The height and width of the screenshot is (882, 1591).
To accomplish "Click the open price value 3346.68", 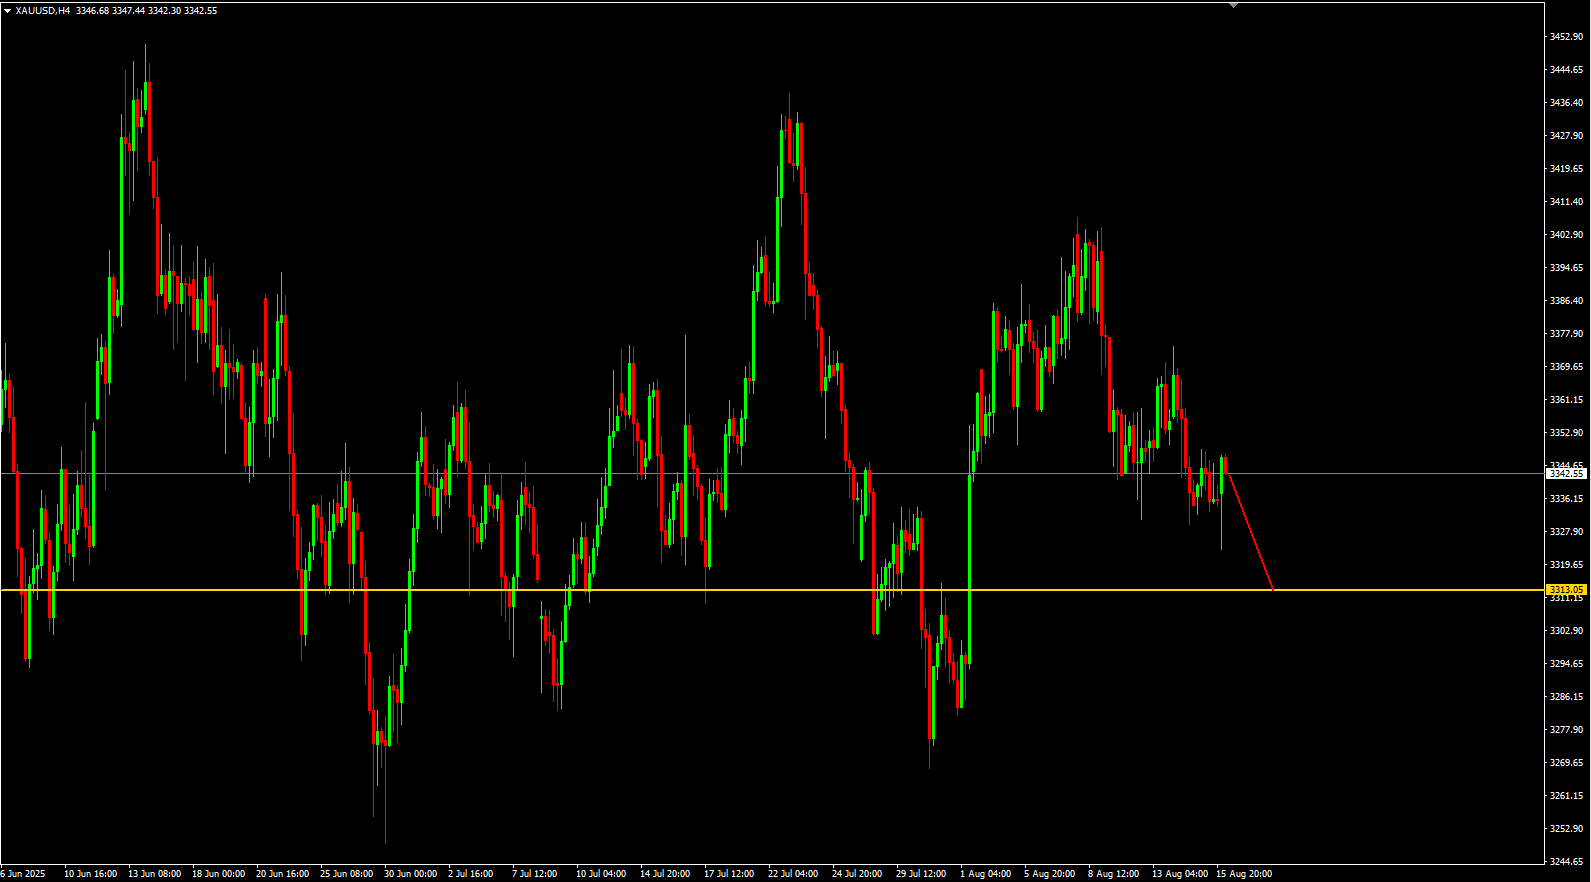I will pos(92,11).
